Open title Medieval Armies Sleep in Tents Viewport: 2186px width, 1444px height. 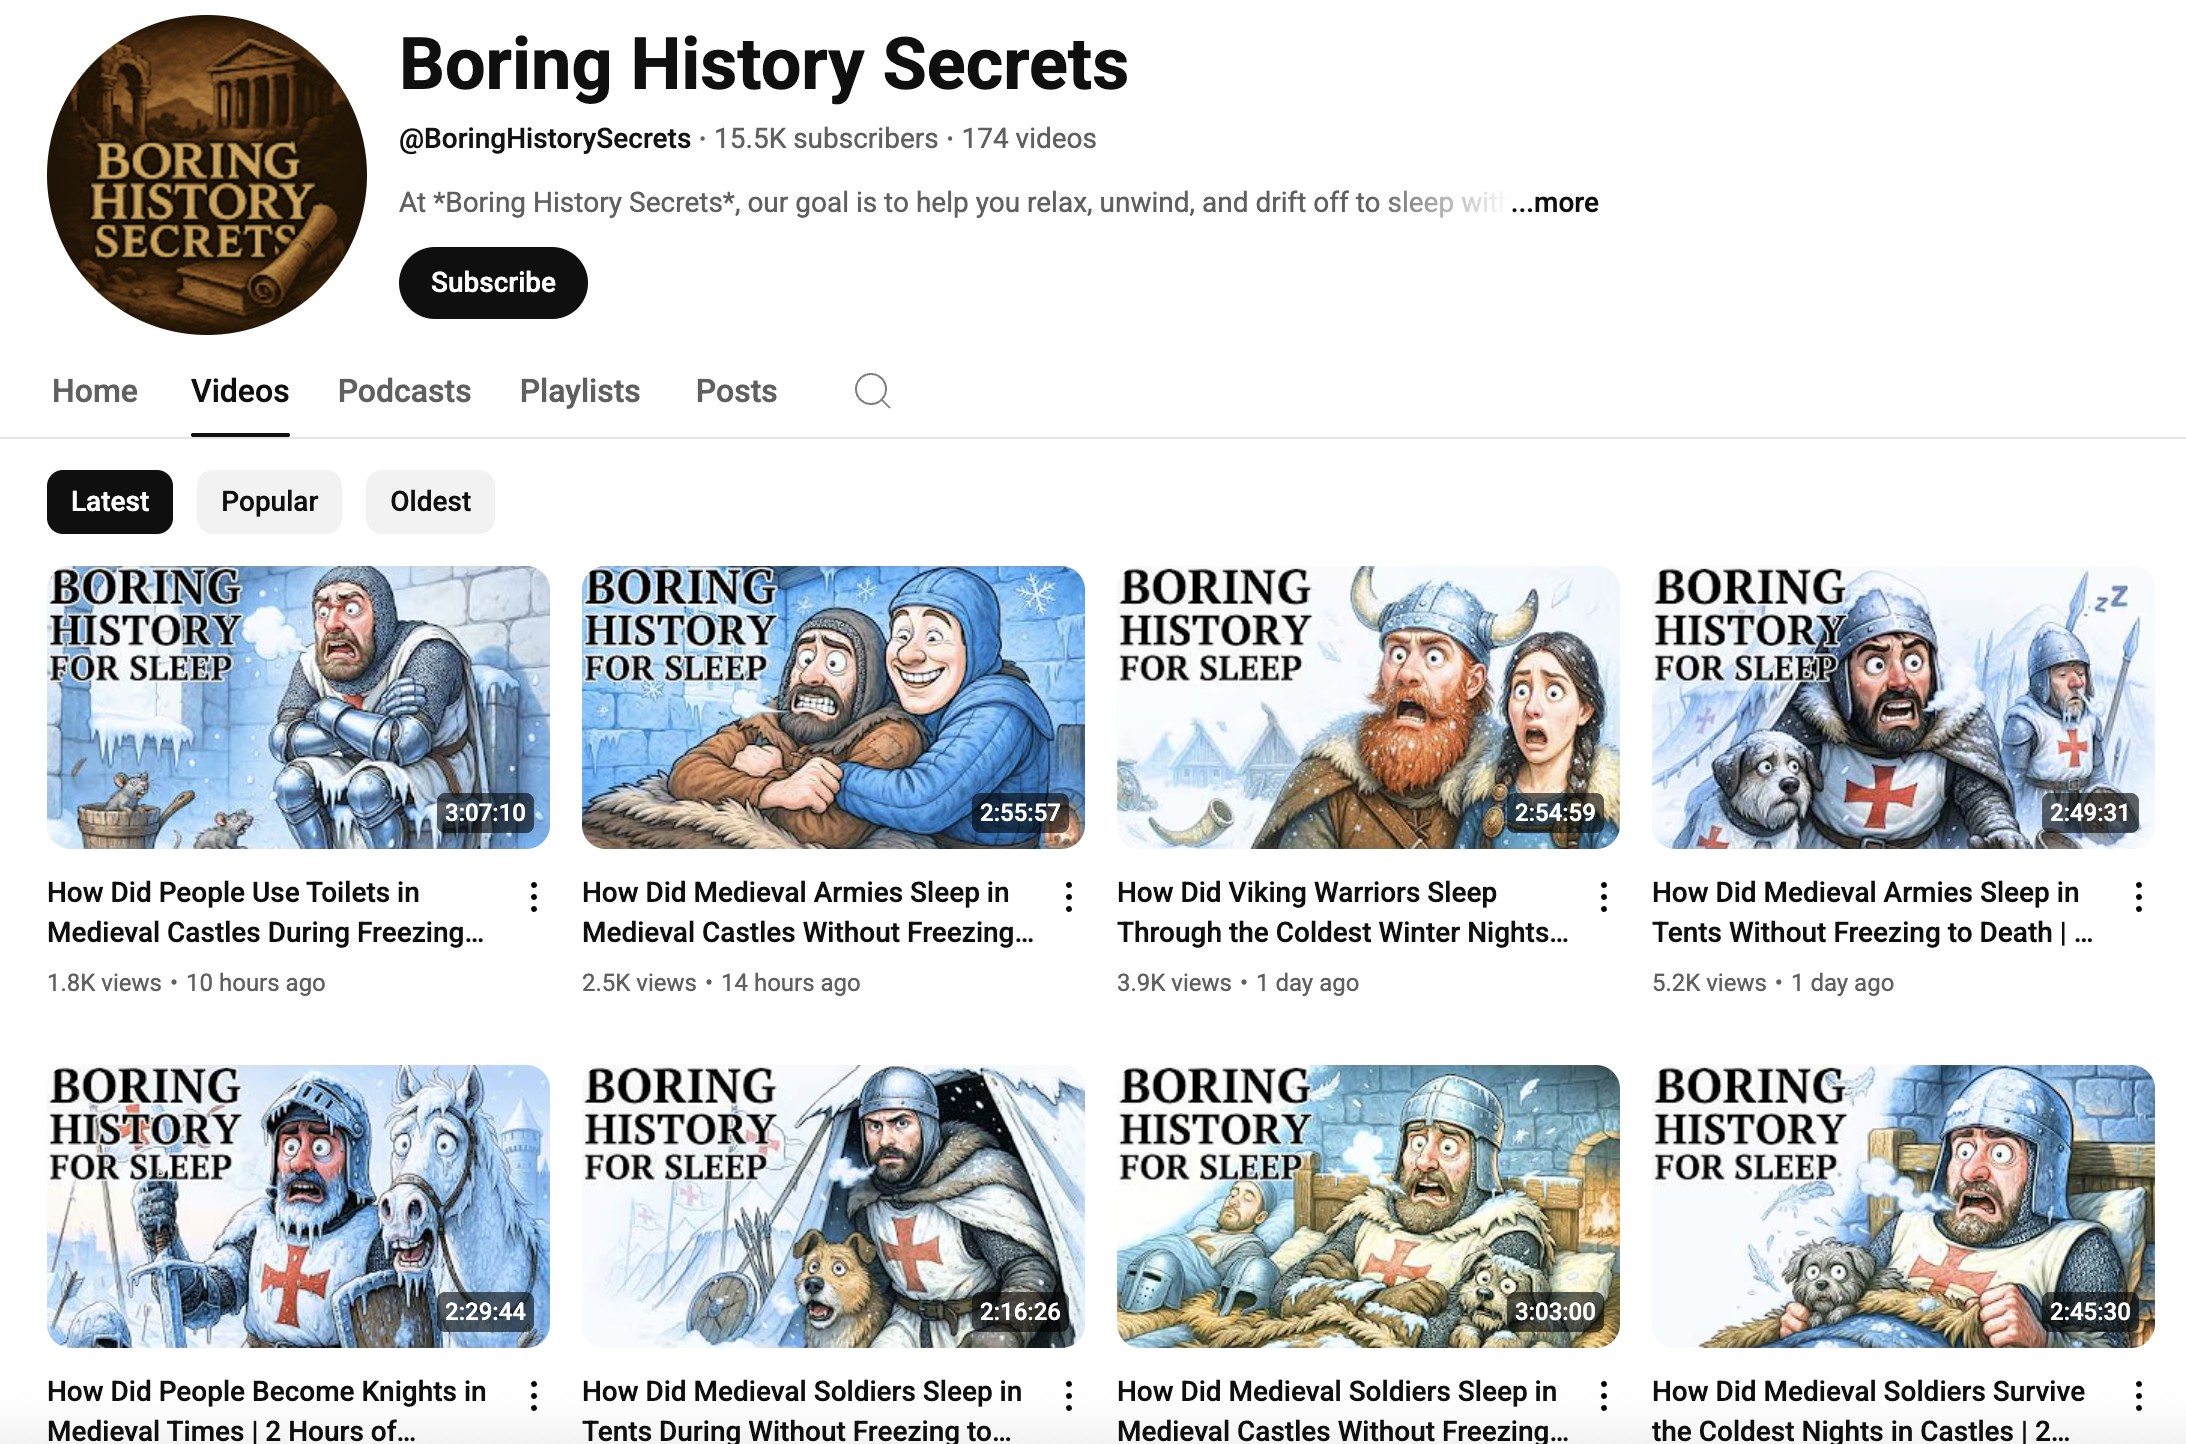coord(1873,912)
